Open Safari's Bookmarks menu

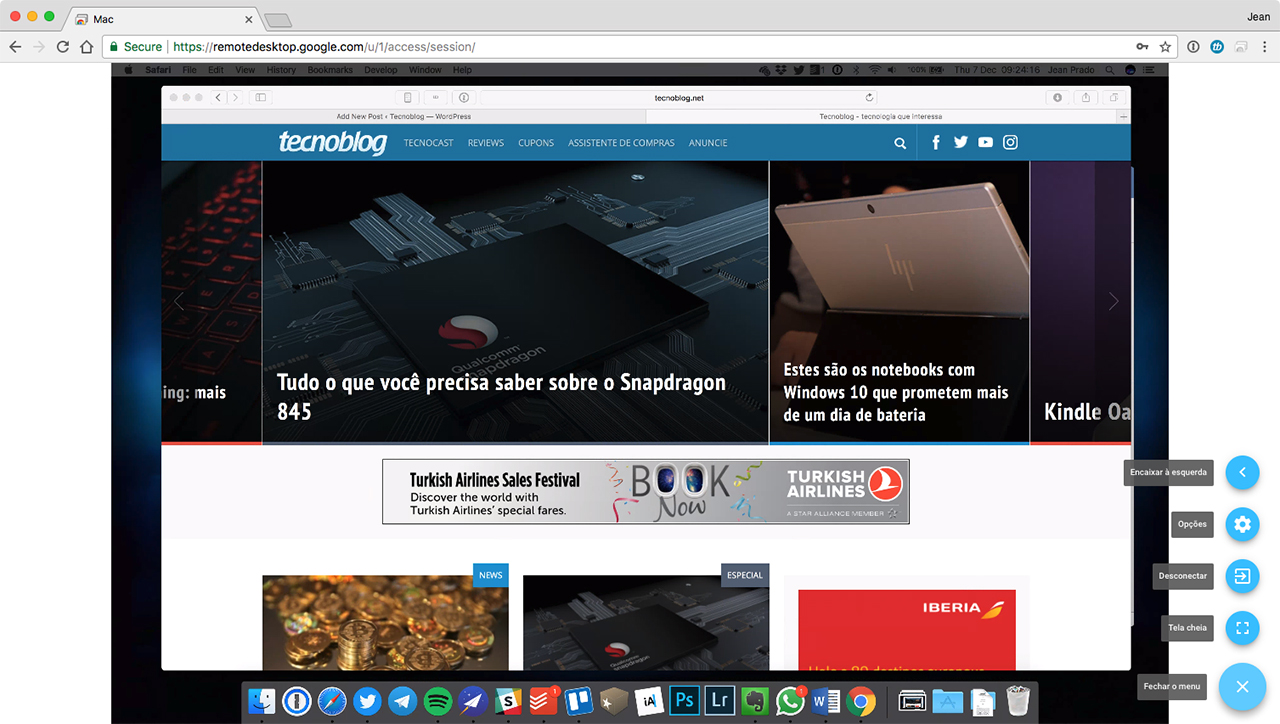330,70
